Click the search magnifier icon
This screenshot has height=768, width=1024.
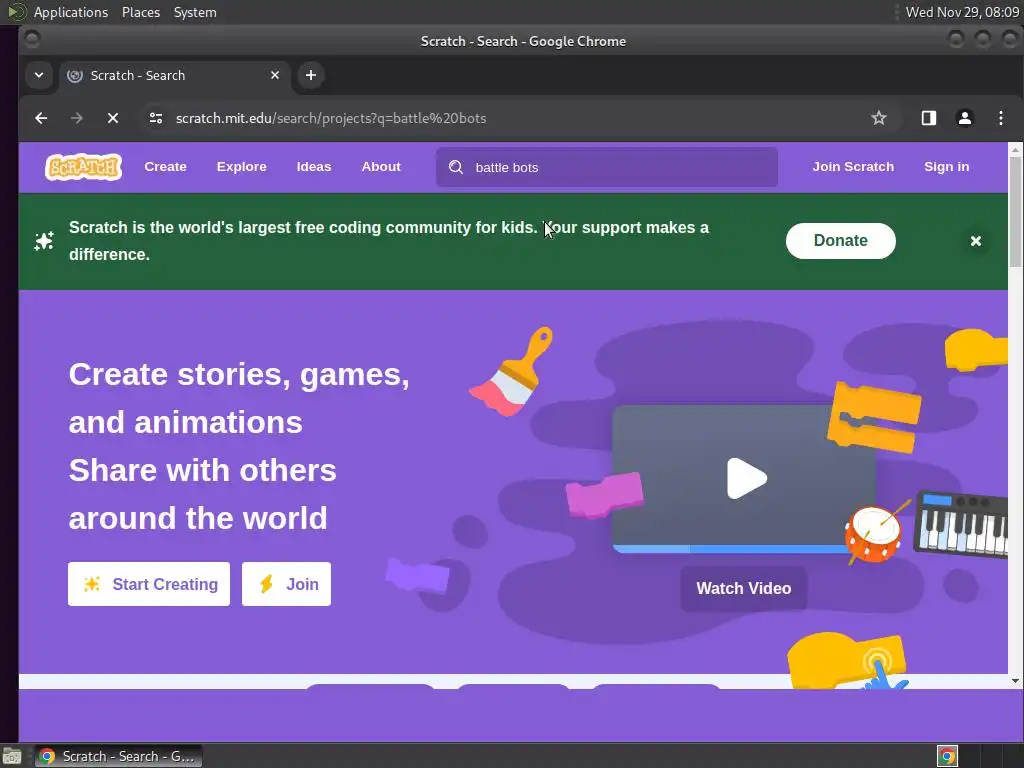pyautogui.click(x=456, y=167)
